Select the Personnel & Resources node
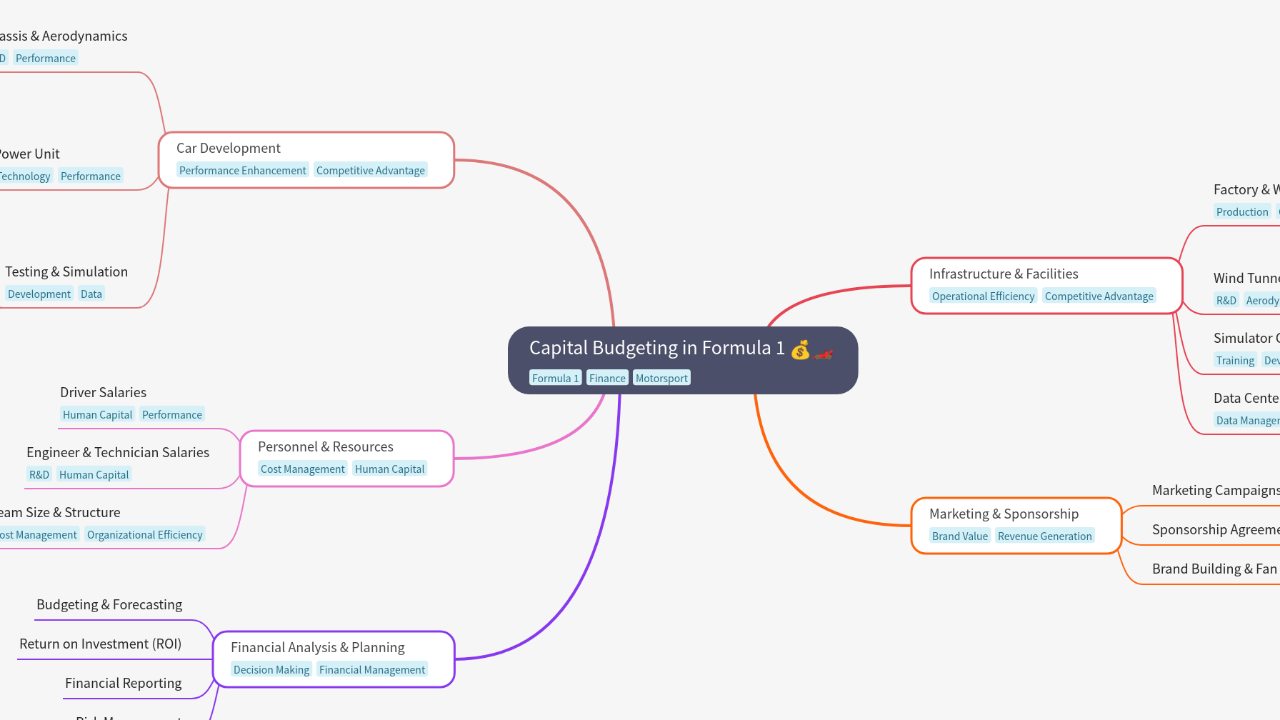Image resolution: width=1280 pixels, height=720 pixels. (x=347, y=459)
